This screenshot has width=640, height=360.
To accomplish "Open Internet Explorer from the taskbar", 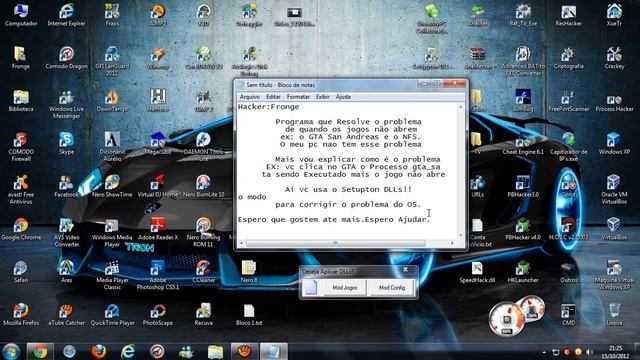I will 128,351.
